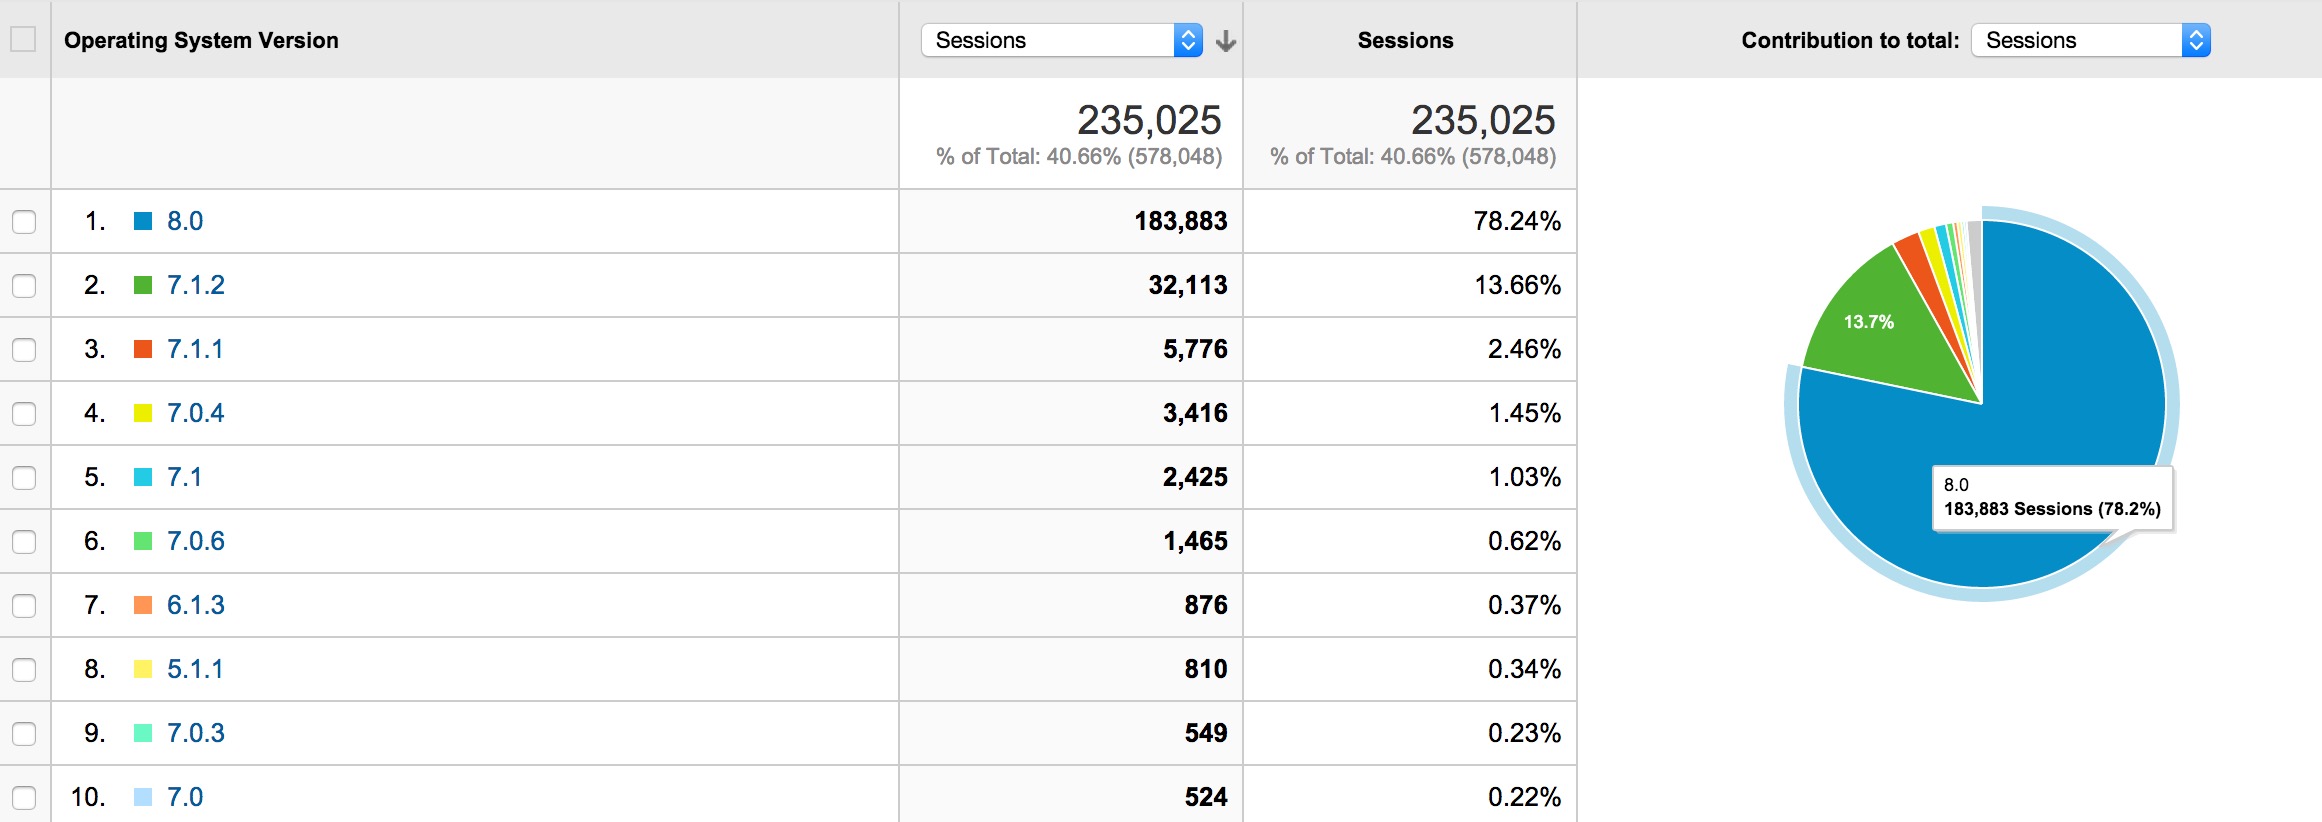Check the checkbox next to version 8.0
Viewport: 2322px width, 822px height.
[x=23, y=221]
